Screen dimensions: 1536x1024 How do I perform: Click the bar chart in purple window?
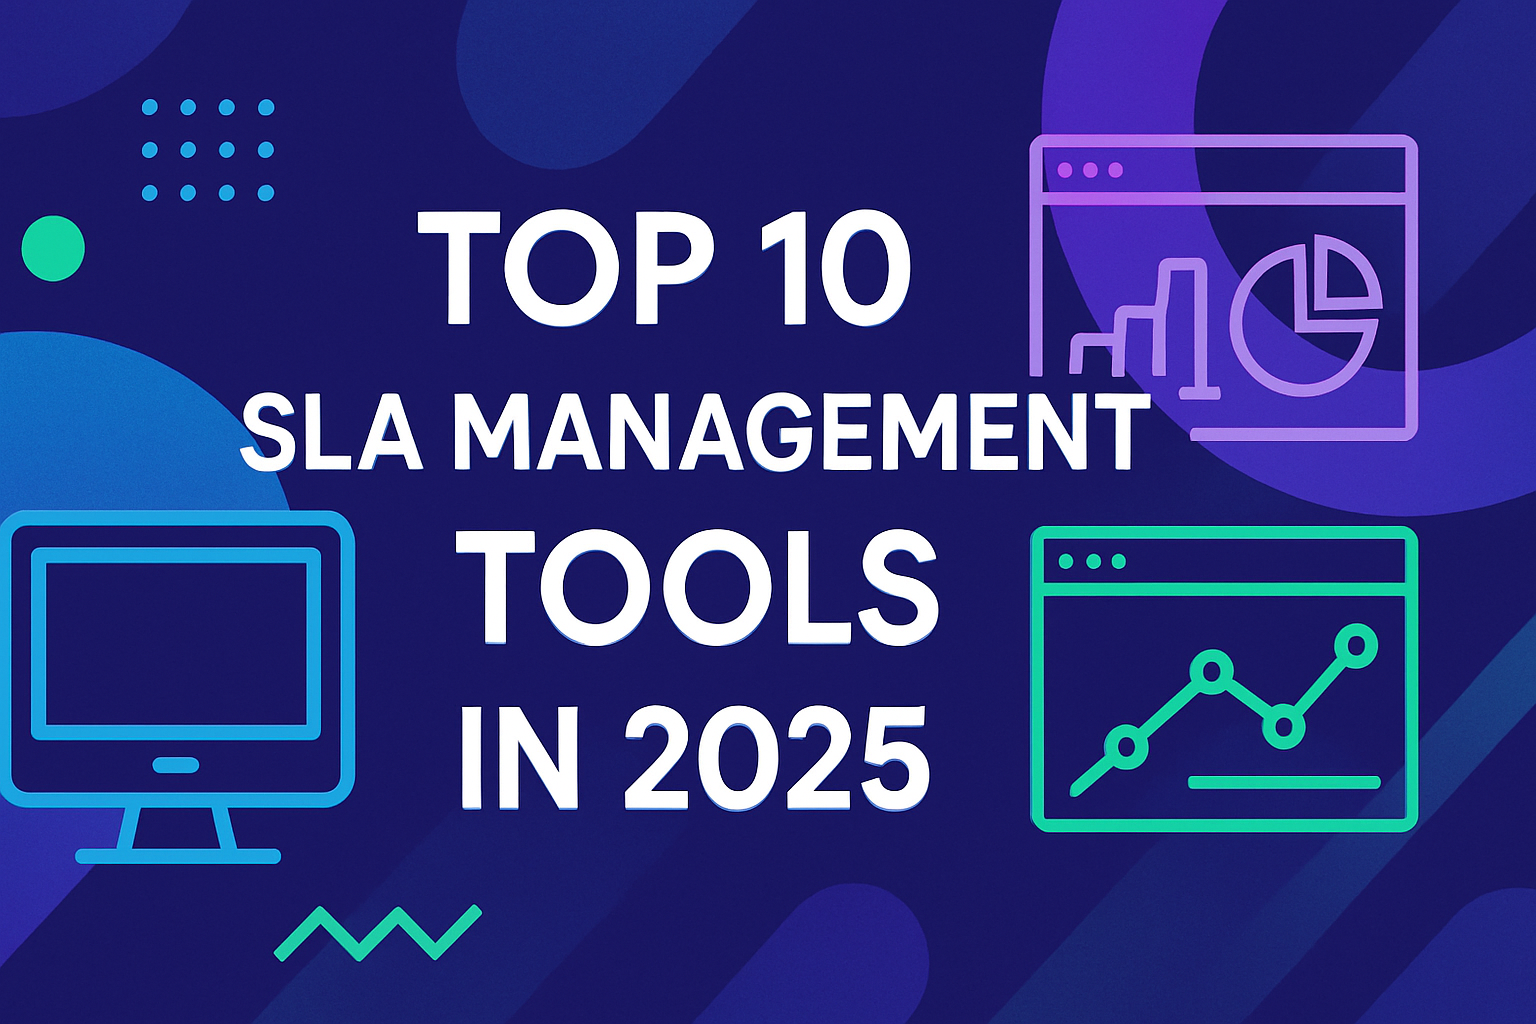[x=1145, y=327]
